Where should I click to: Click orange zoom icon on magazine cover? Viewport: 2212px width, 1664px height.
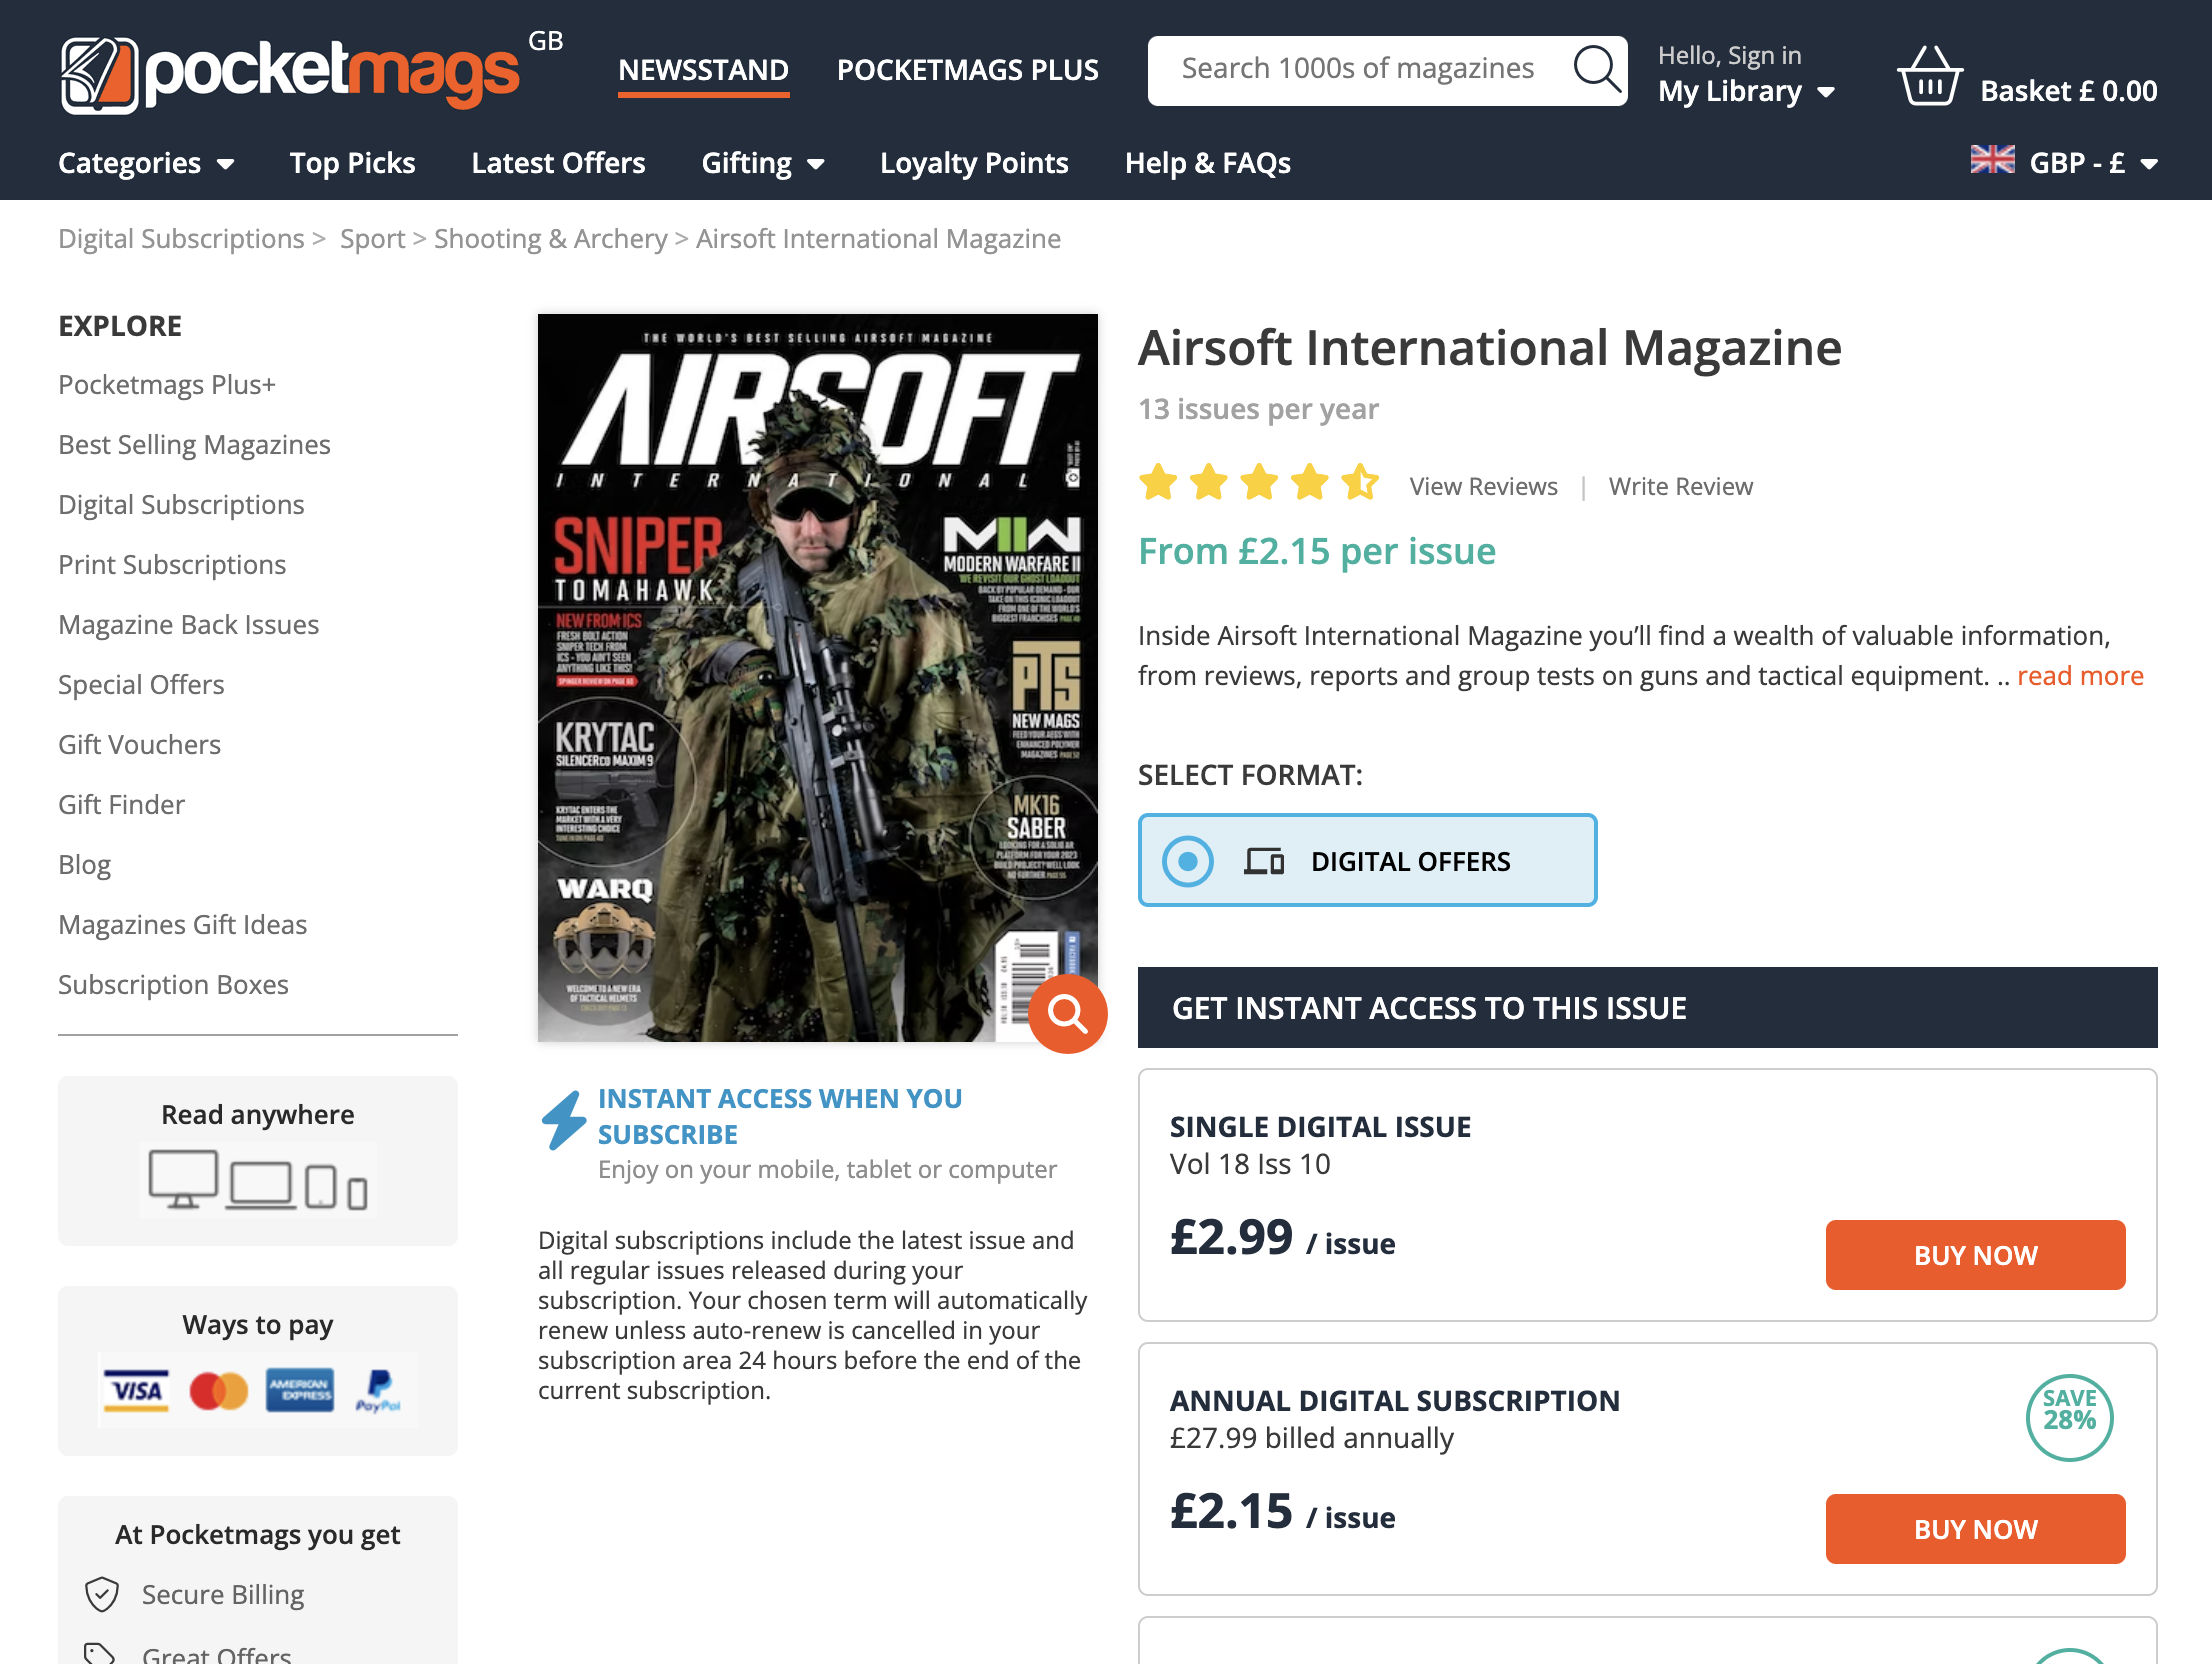click(x=1067, y=1013)
